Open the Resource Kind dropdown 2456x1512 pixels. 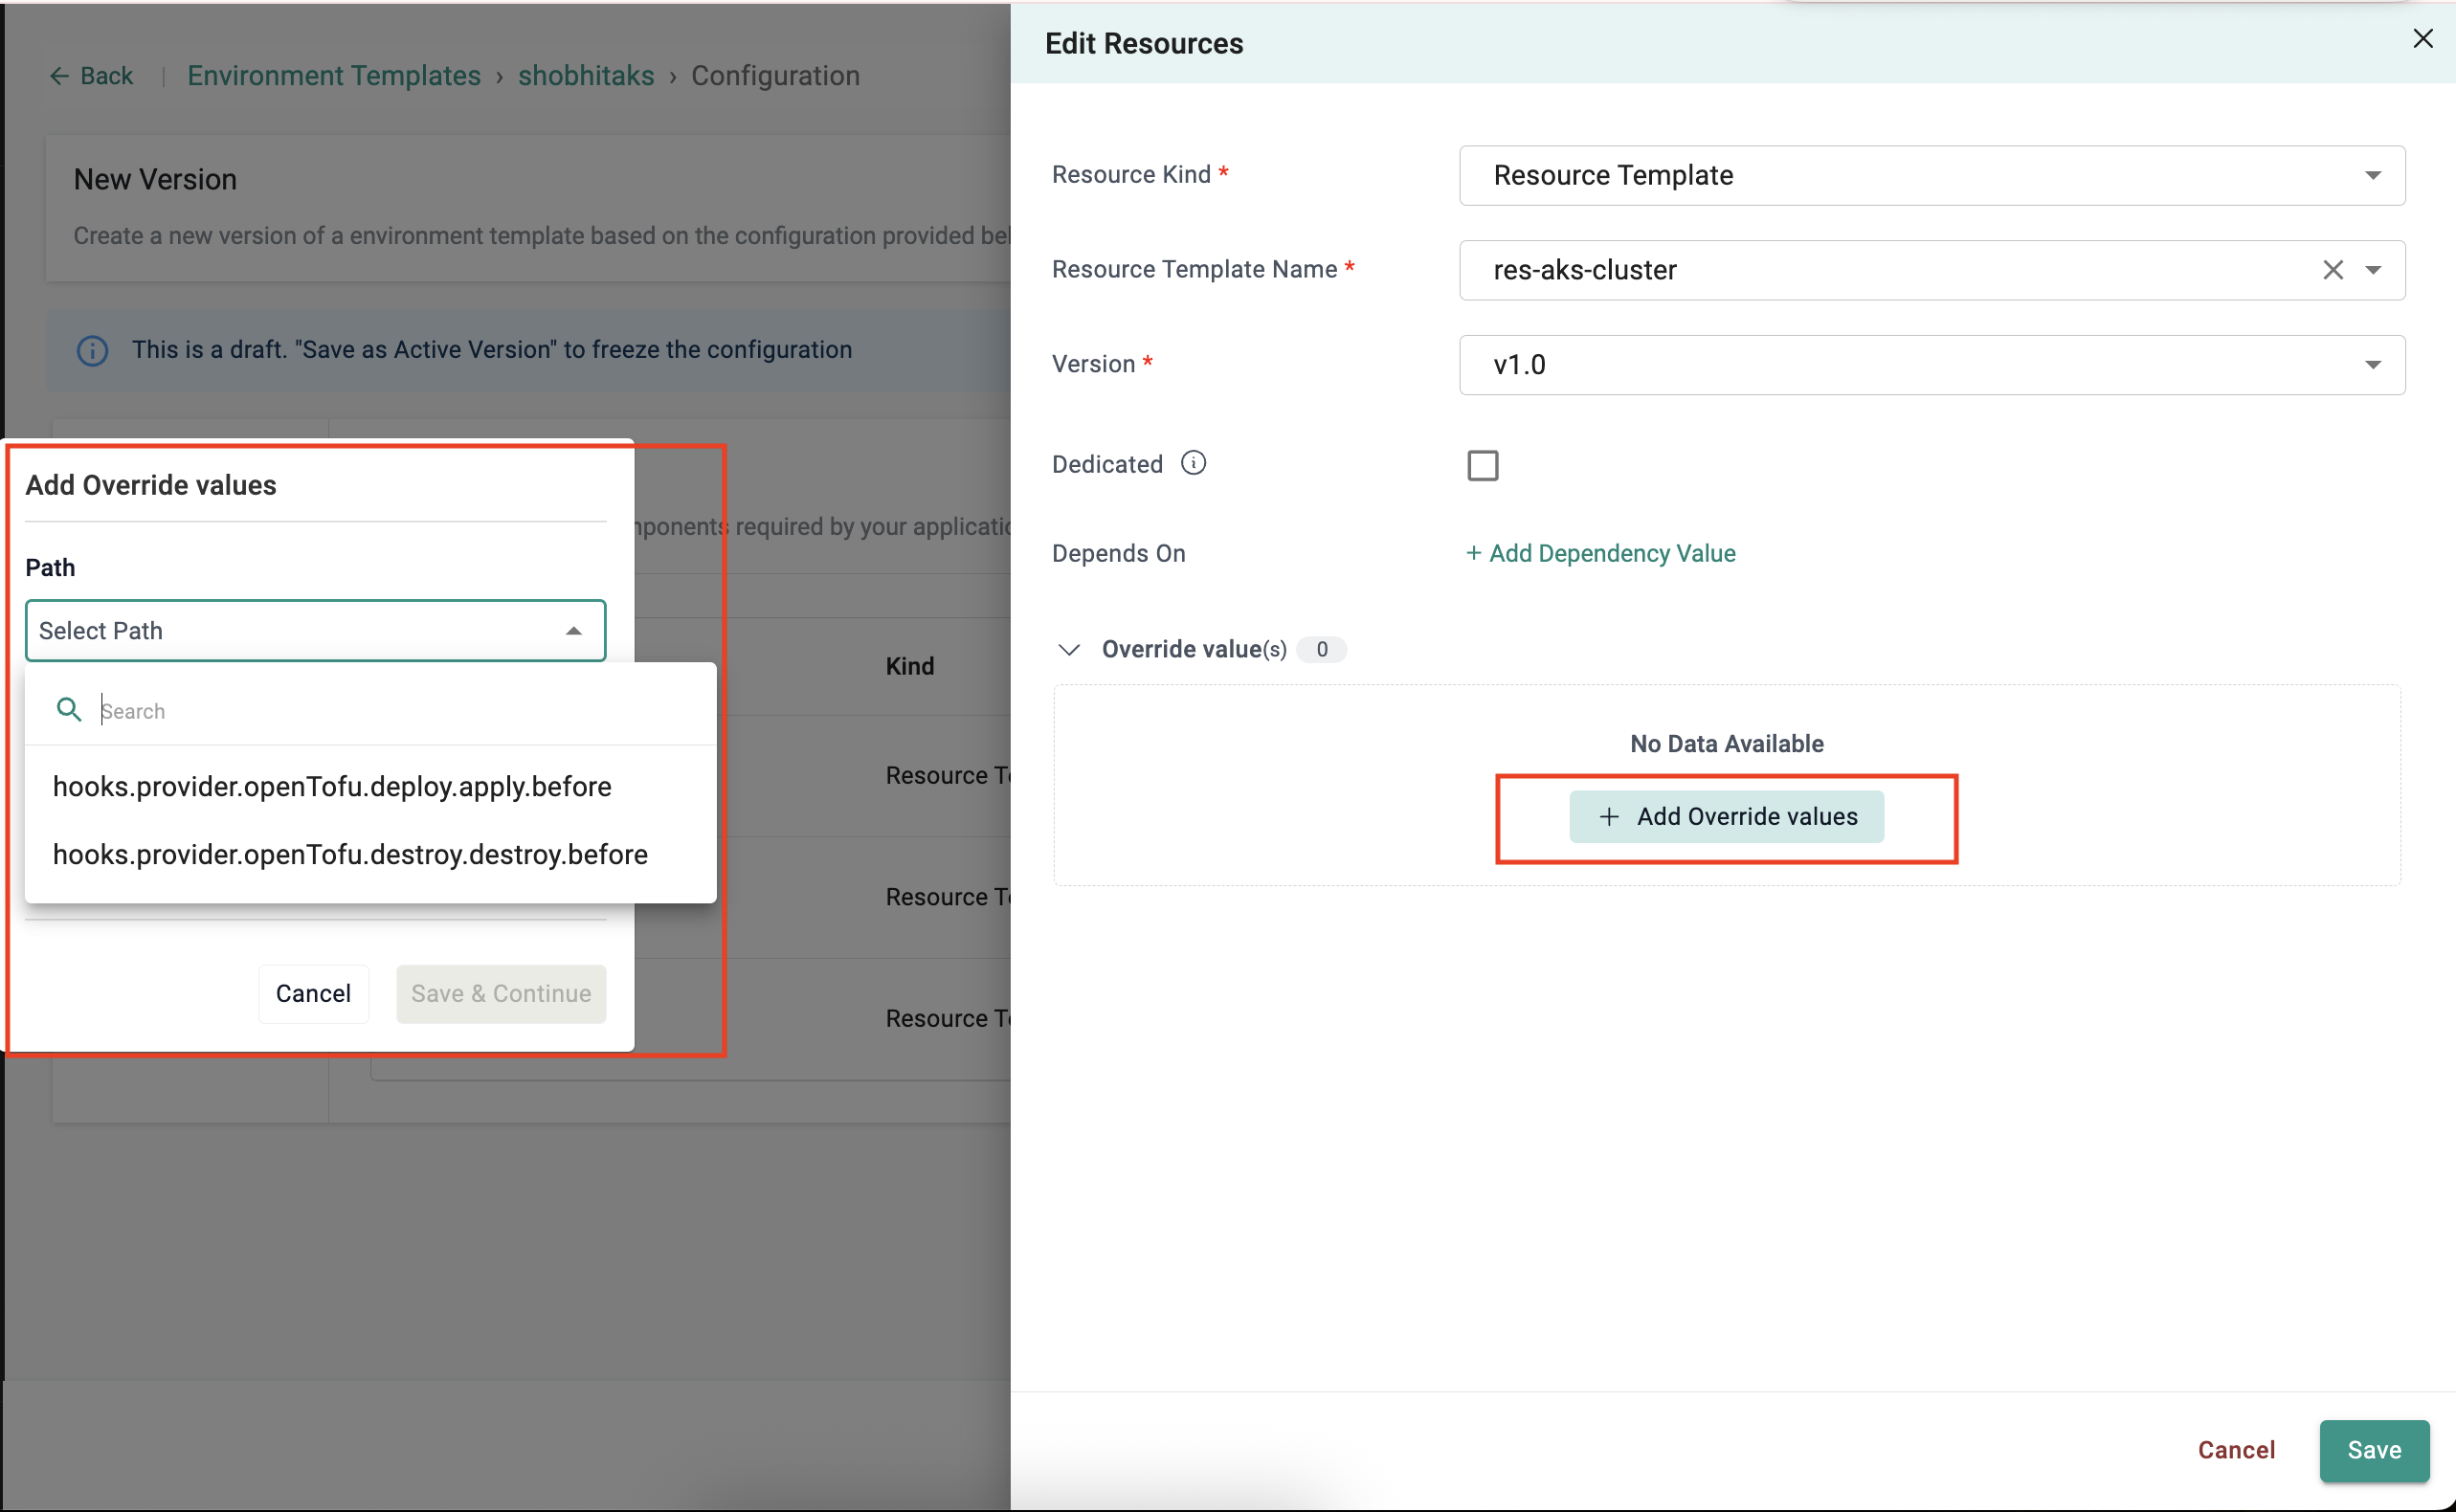2372,176
